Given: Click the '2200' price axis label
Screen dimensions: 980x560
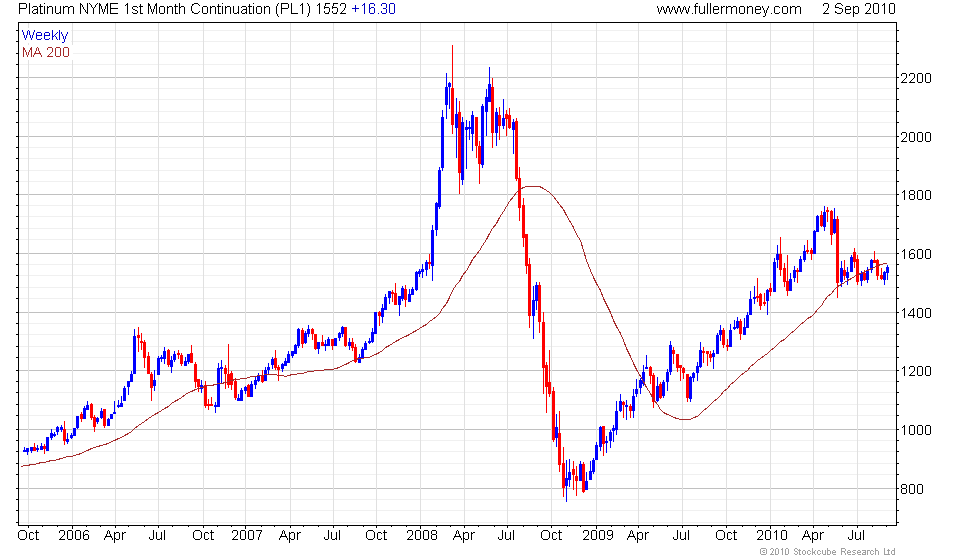Looking at the screenshot, I should pyautogui.click(x=916, y=78).
